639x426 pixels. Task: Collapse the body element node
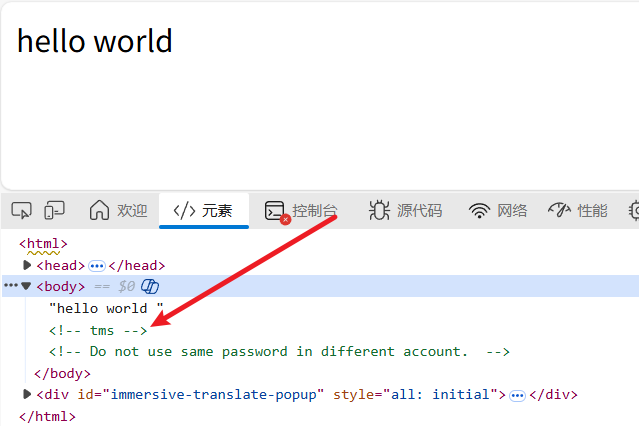(27, 287)
